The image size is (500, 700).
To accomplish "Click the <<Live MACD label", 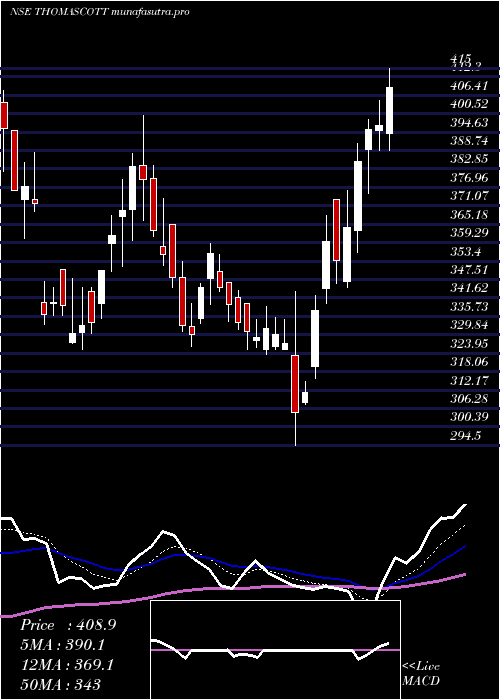I will coord(421,674).
